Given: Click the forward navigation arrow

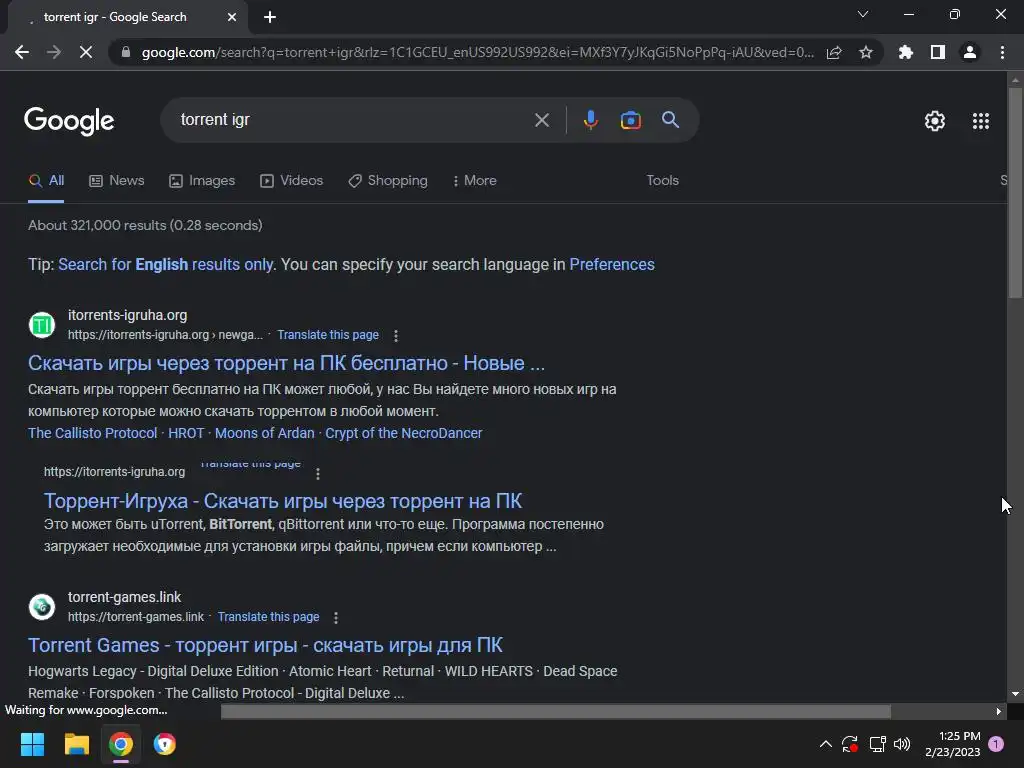Looking at the screenshot, I should point(54,52).
